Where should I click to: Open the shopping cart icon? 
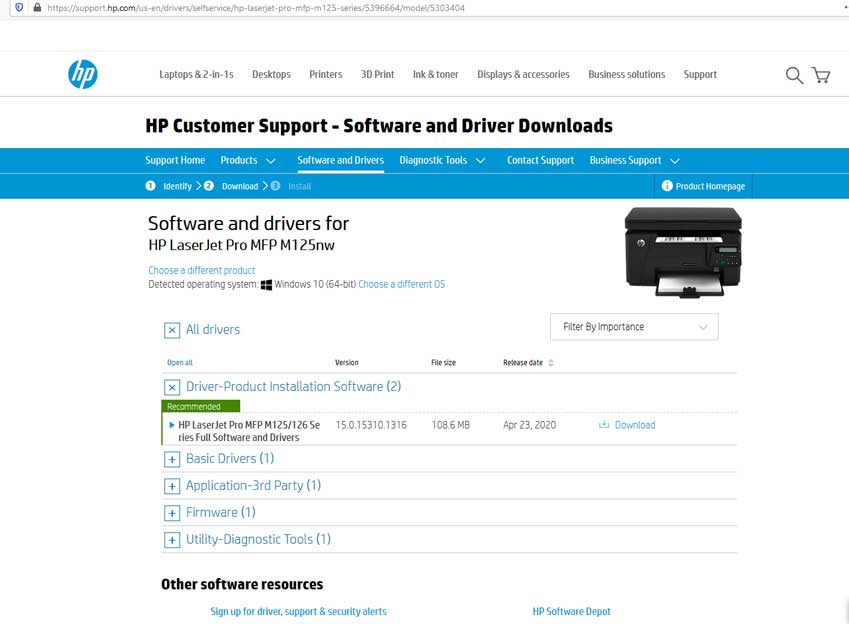tap(821, 75)
